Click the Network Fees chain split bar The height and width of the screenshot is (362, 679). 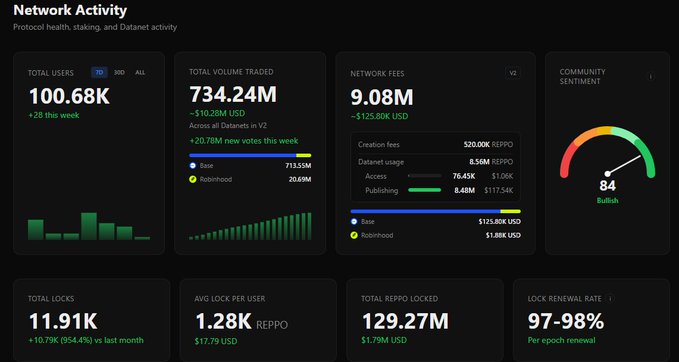click(435, 211)
